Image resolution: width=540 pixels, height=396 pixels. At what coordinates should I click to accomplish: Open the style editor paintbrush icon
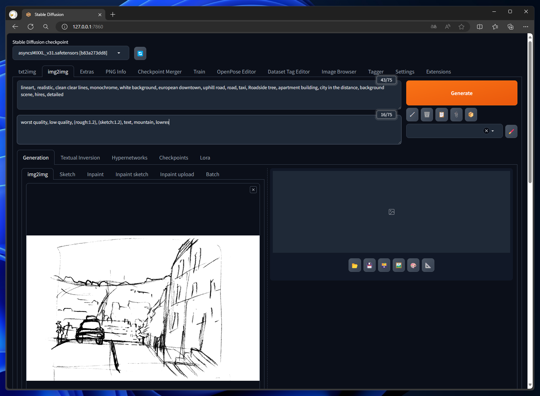pyautogui.click(x=511, y=131)
